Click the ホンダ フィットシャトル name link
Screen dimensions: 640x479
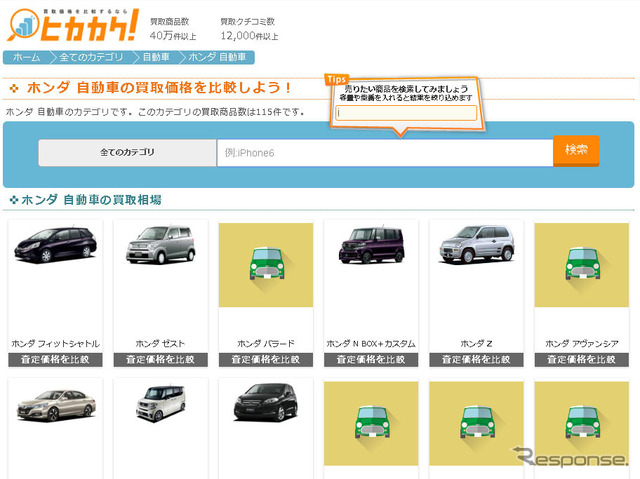pos(56,344)
